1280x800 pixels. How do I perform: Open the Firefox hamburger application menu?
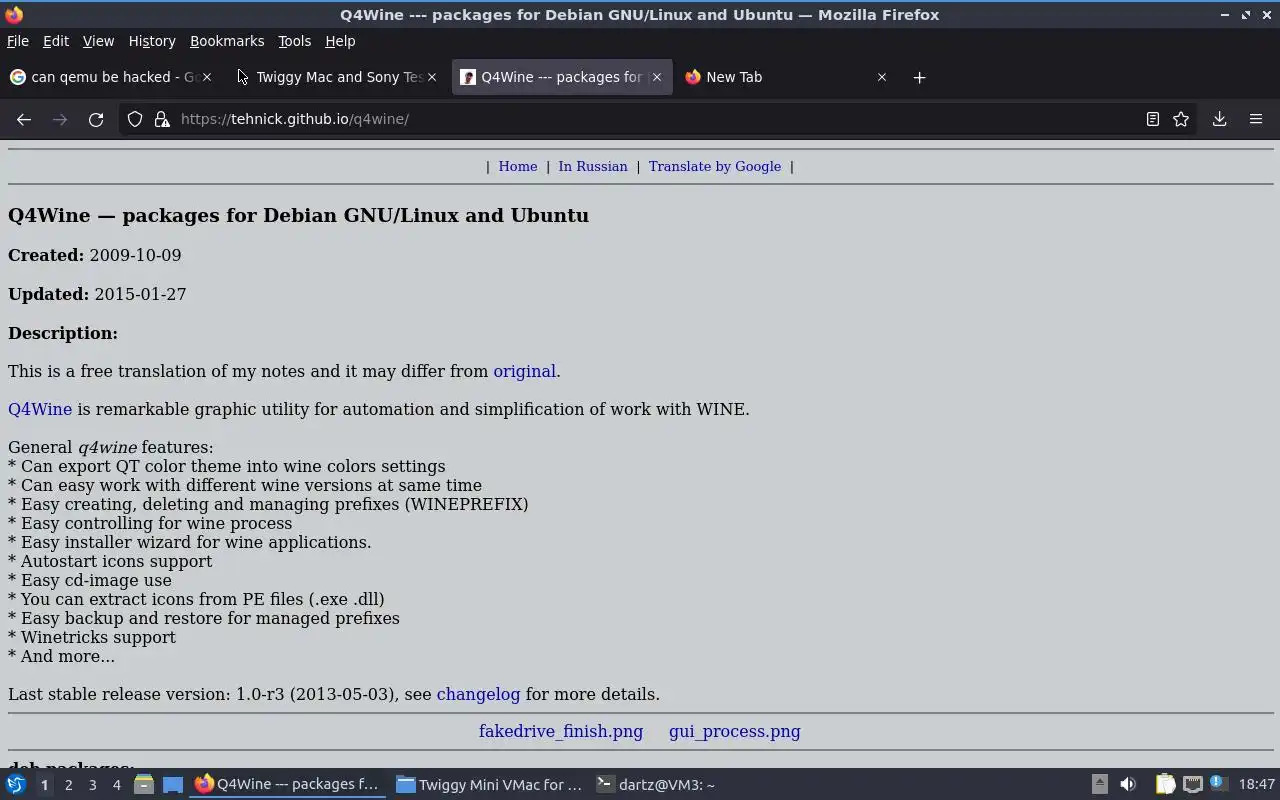pos(1256,119)
